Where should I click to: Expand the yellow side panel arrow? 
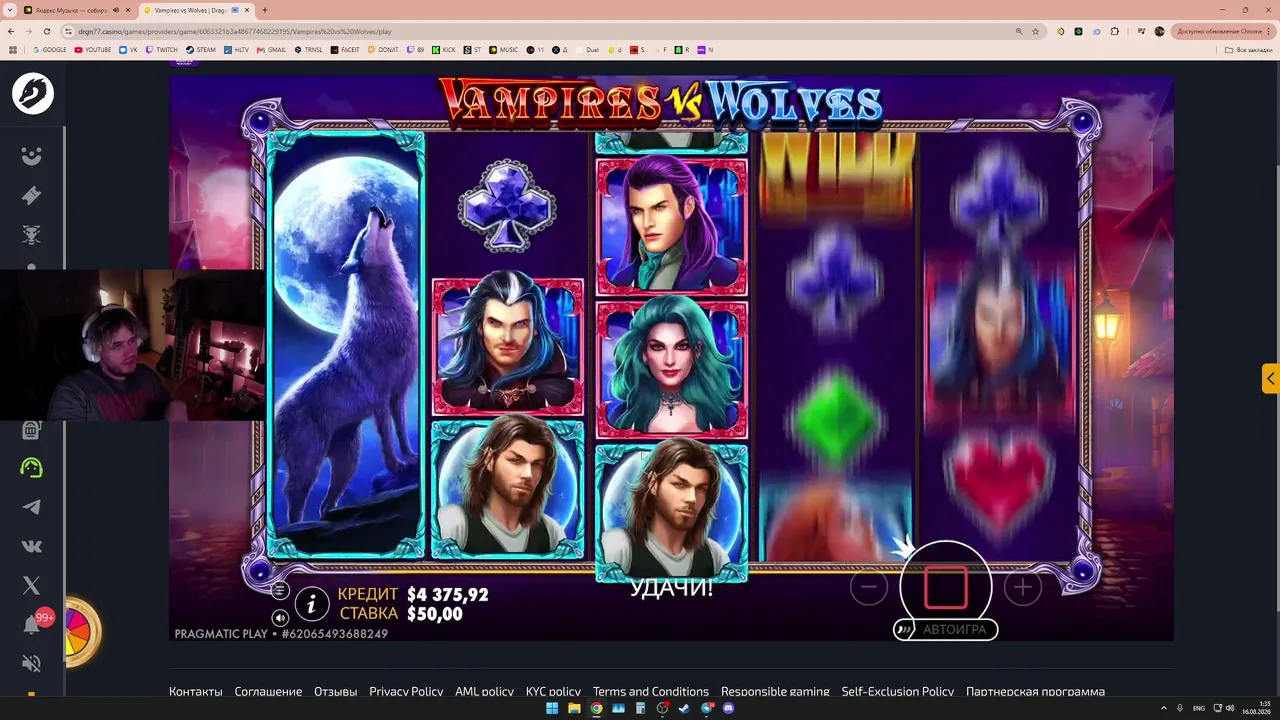[x=1270, y=379]
